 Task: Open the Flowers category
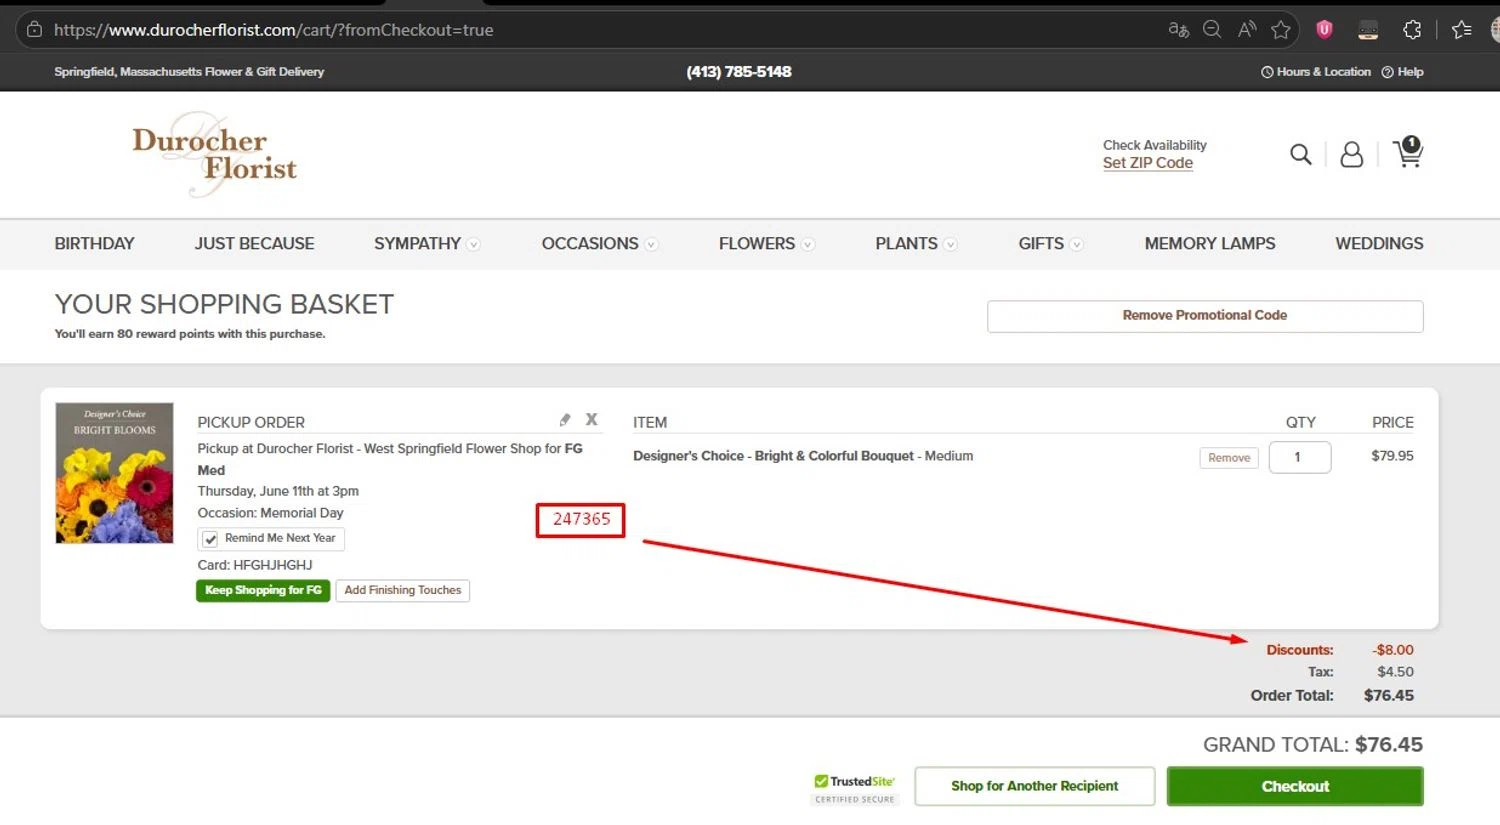[756, 244]
